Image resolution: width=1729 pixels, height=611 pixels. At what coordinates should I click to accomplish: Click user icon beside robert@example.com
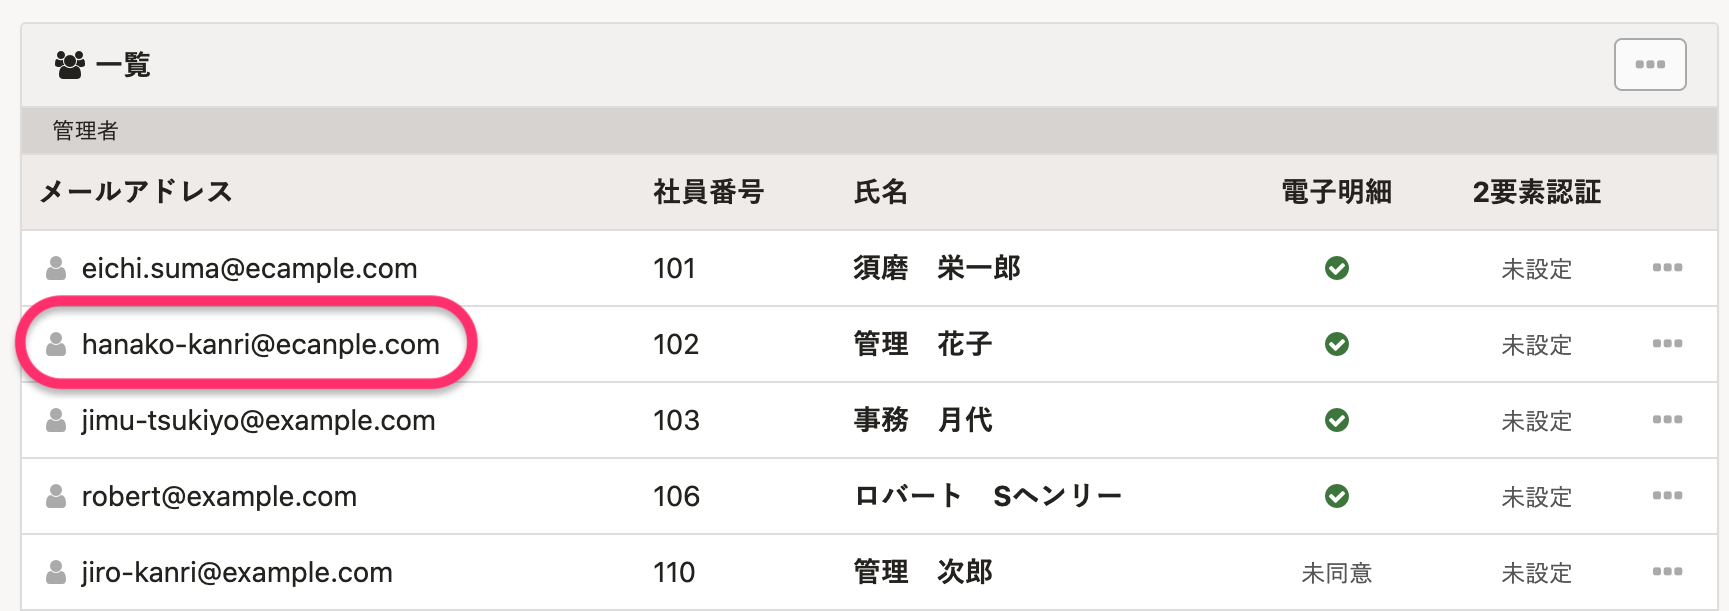click(57, 496)
